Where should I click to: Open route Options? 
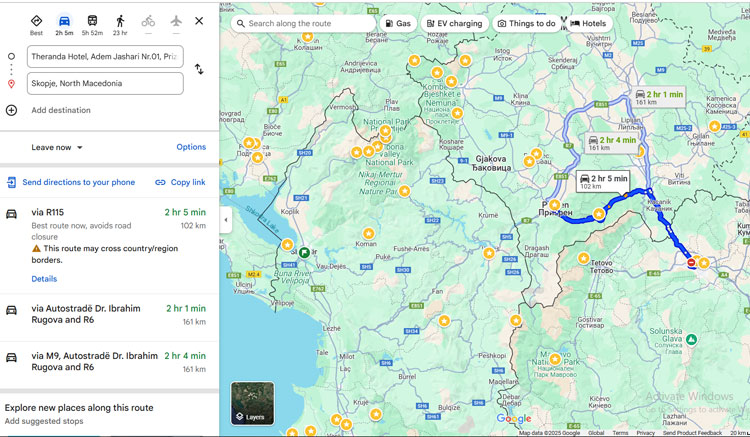point(191,147)
